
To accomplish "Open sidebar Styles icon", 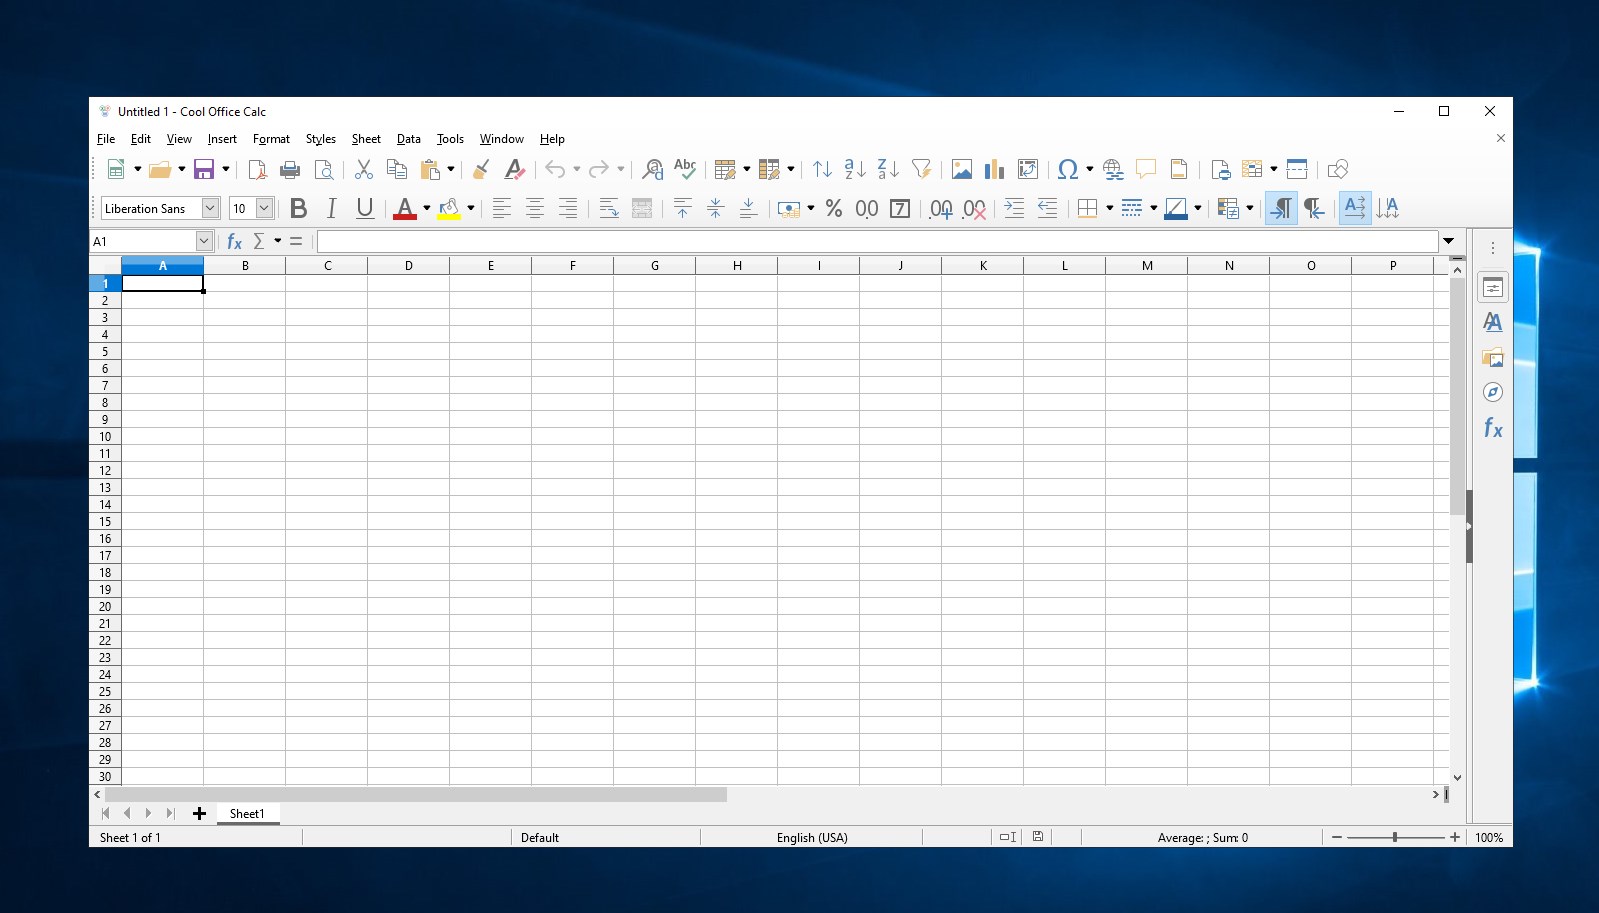I will 1493,322.
